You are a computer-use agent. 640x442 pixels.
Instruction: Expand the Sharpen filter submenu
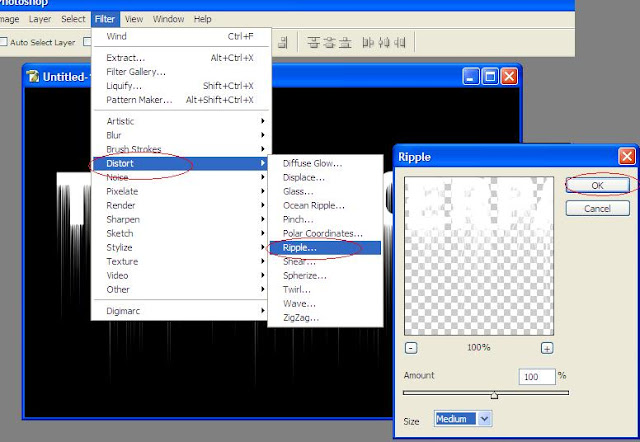coord(180,219)
